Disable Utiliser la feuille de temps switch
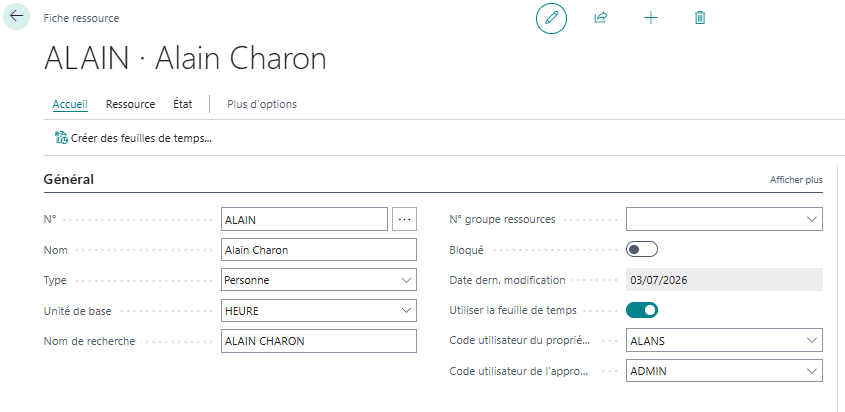The height and width of the screenshot is (412, 845). point(642,310)
